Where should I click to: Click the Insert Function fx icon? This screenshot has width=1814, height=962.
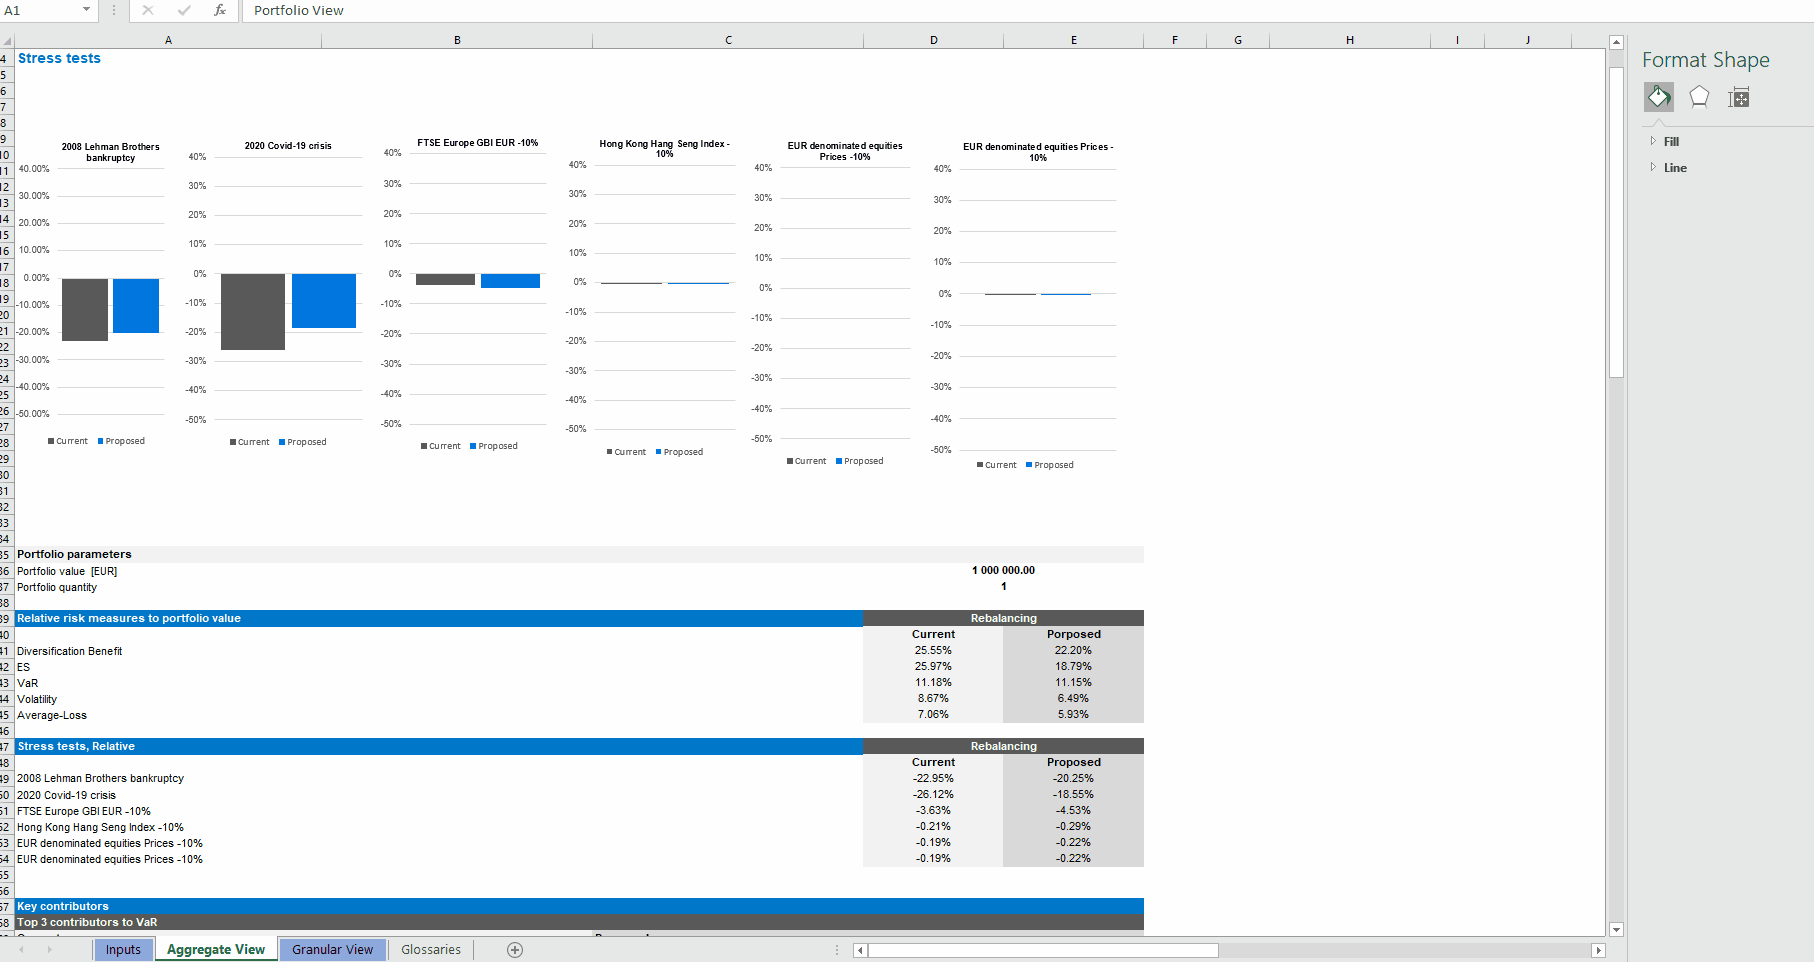pyautogui.click(x=218, y=11)
